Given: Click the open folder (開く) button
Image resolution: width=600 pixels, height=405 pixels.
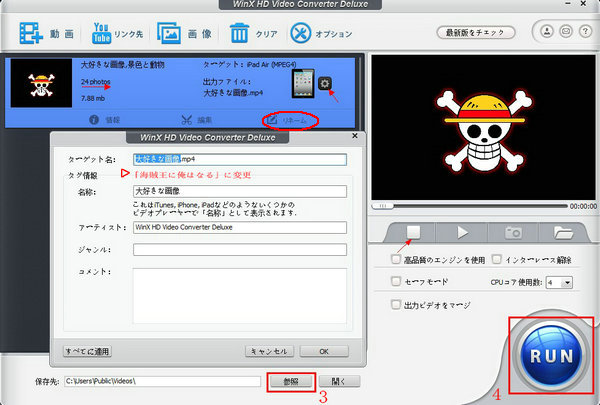Looking at the screenshot, I should coord(339,382).
